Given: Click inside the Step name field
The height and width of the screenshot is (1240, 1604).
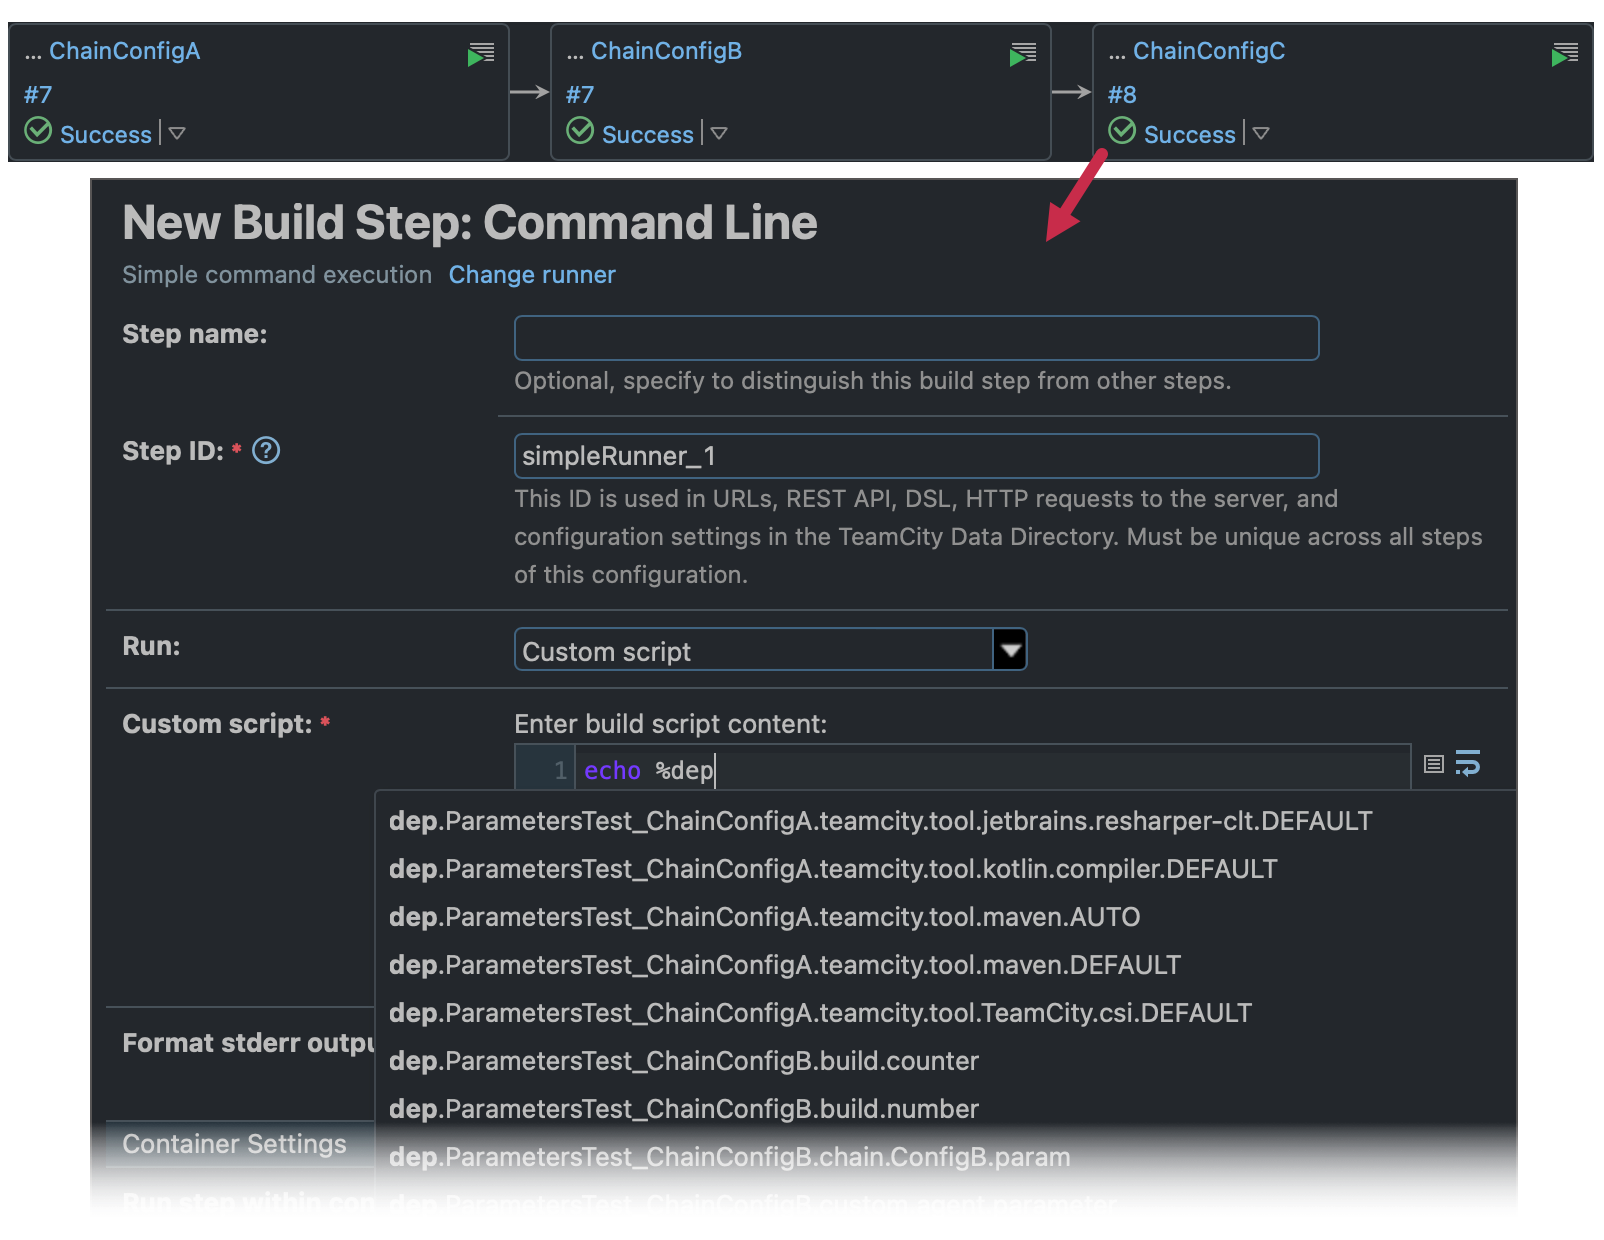Looking at the screenshot, I should coord(915,338).
